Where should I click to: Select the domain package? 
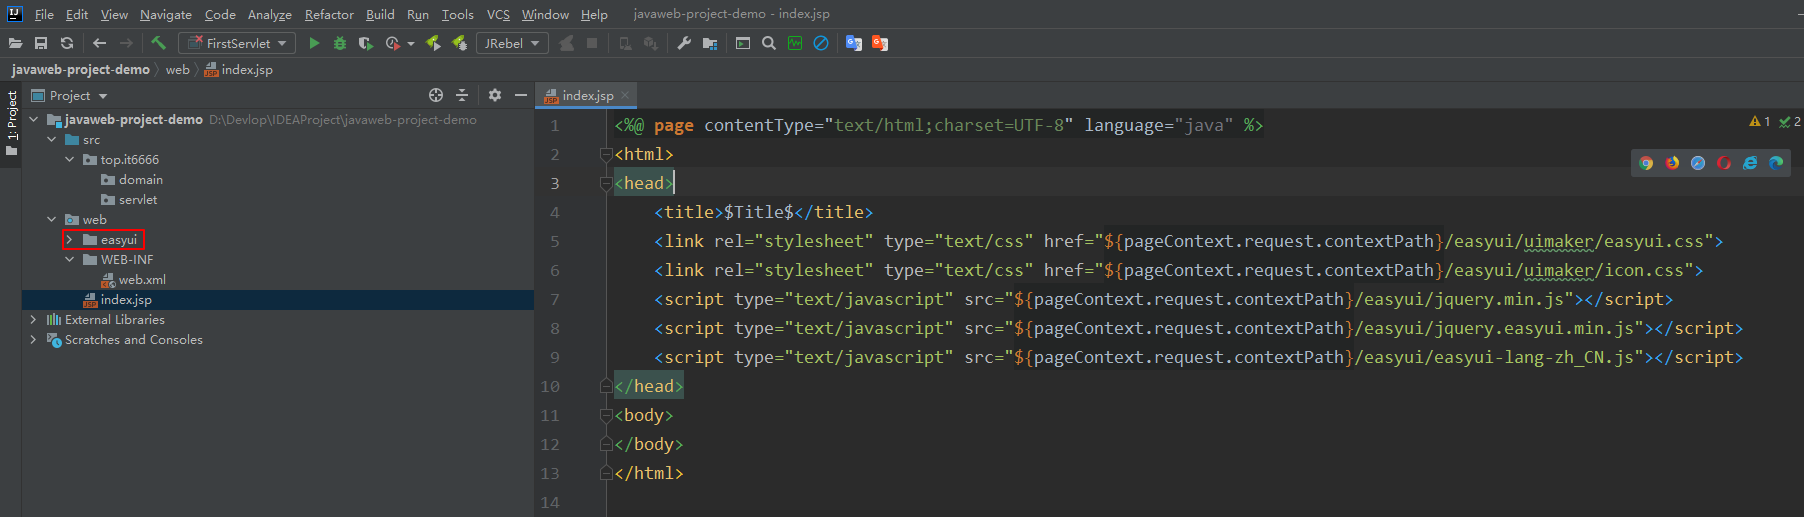tap(140, 180)
